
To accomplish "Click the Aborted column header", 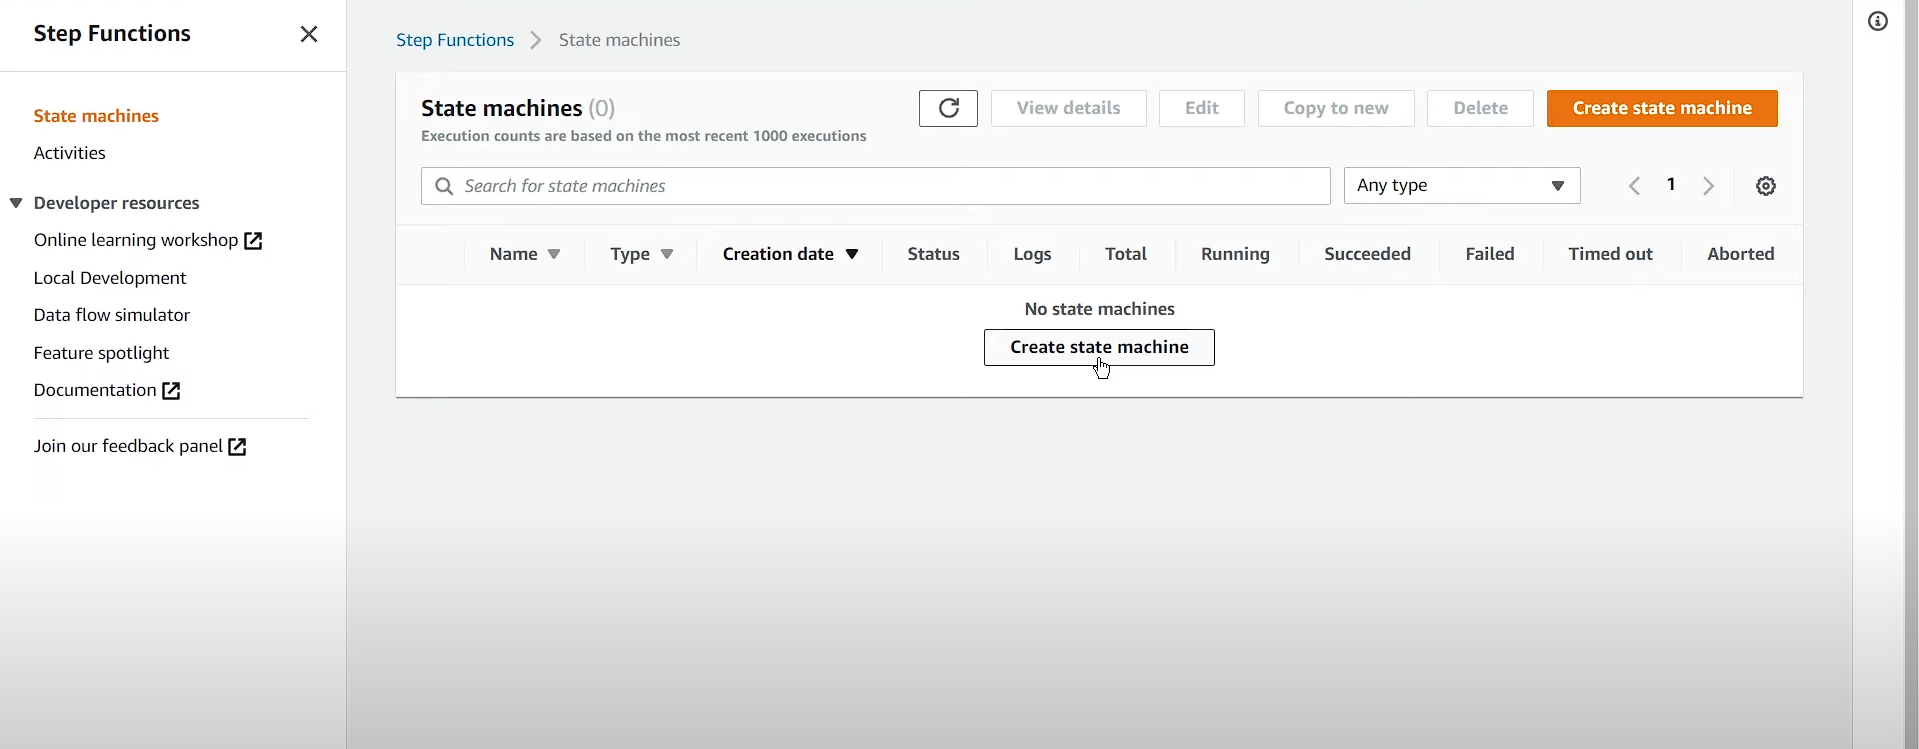I will [1740, 254].
